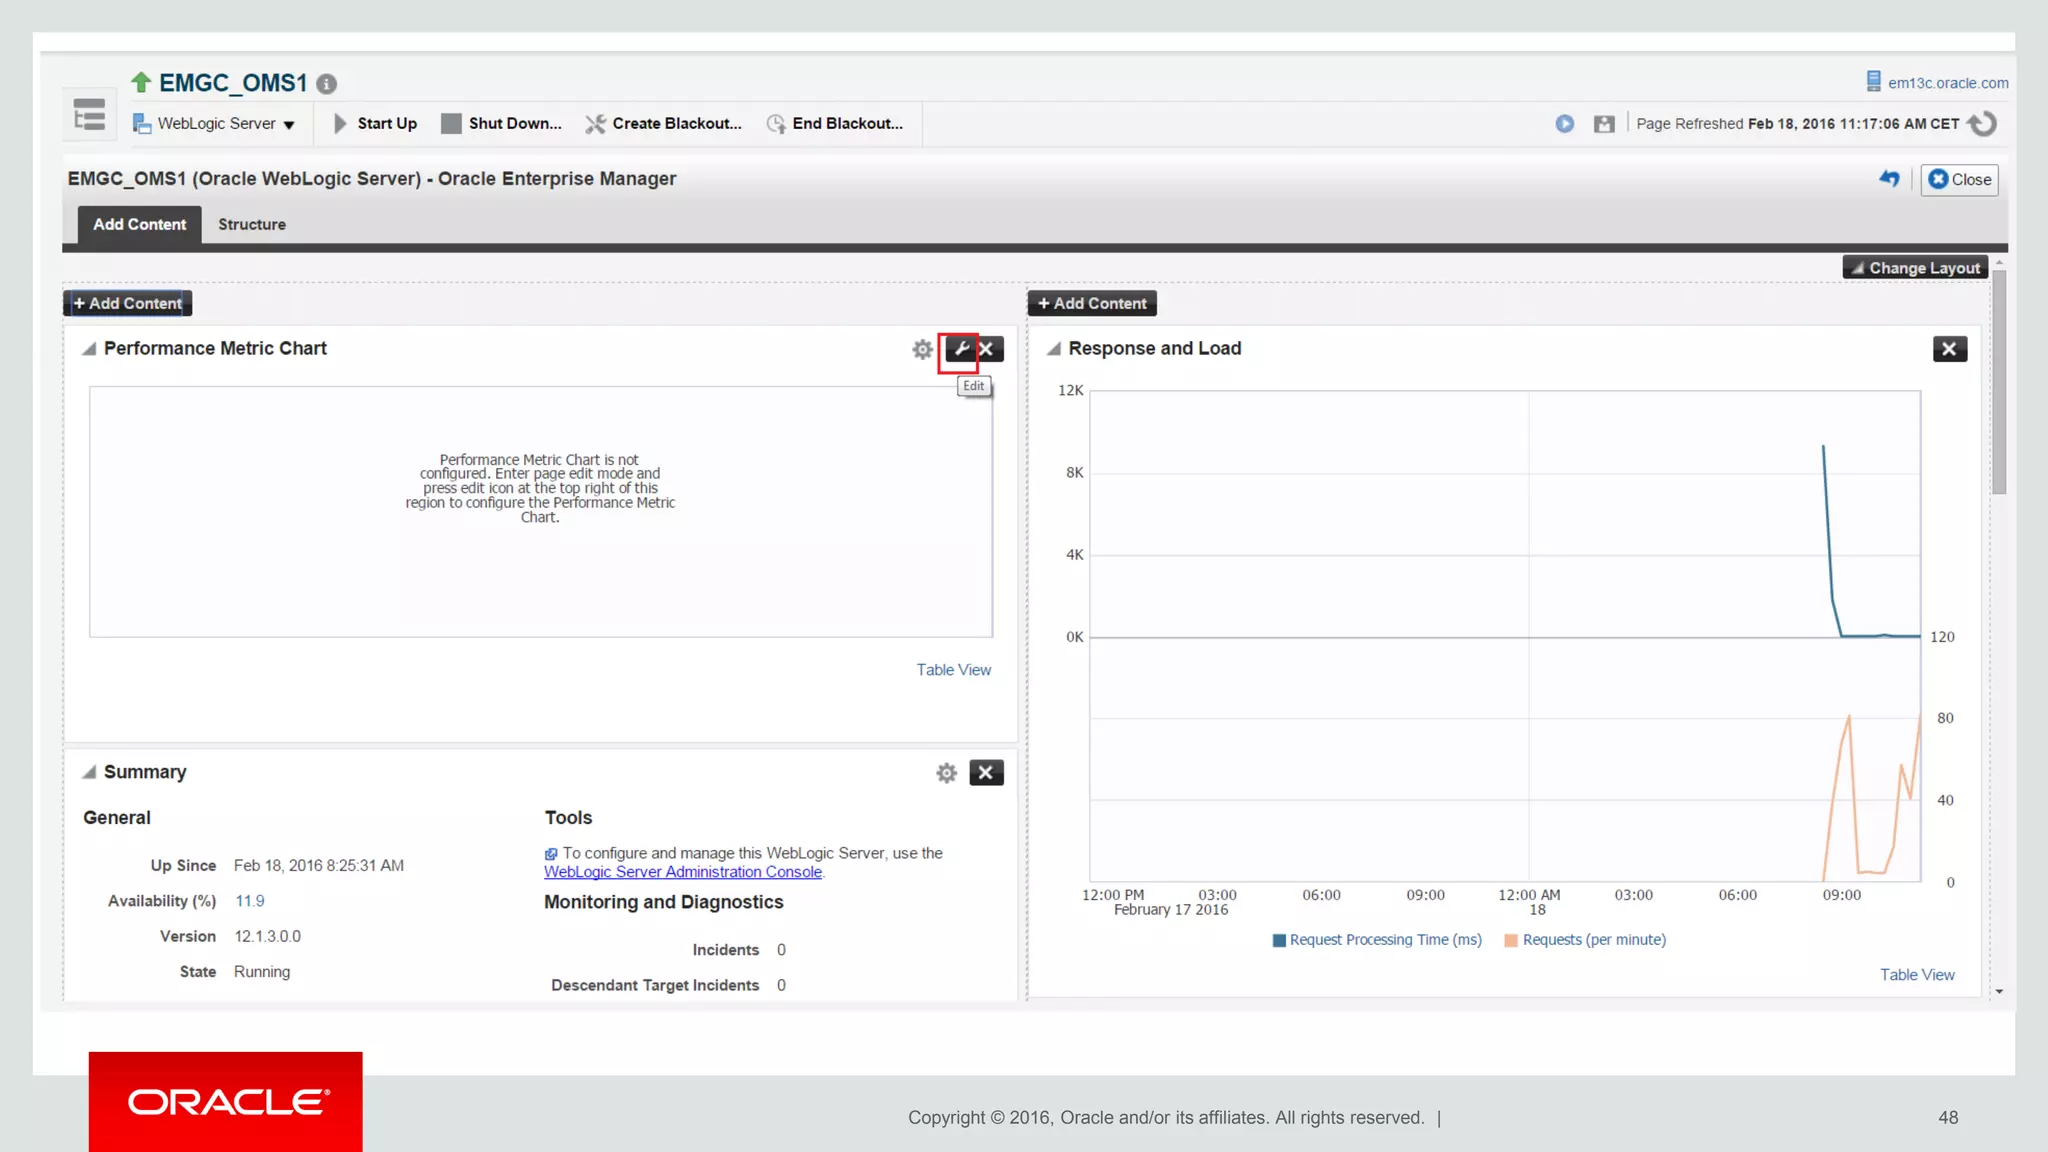Collapse the Performance Metric Chart region
Screen dimensions: 2048x1152
[89, 349]
